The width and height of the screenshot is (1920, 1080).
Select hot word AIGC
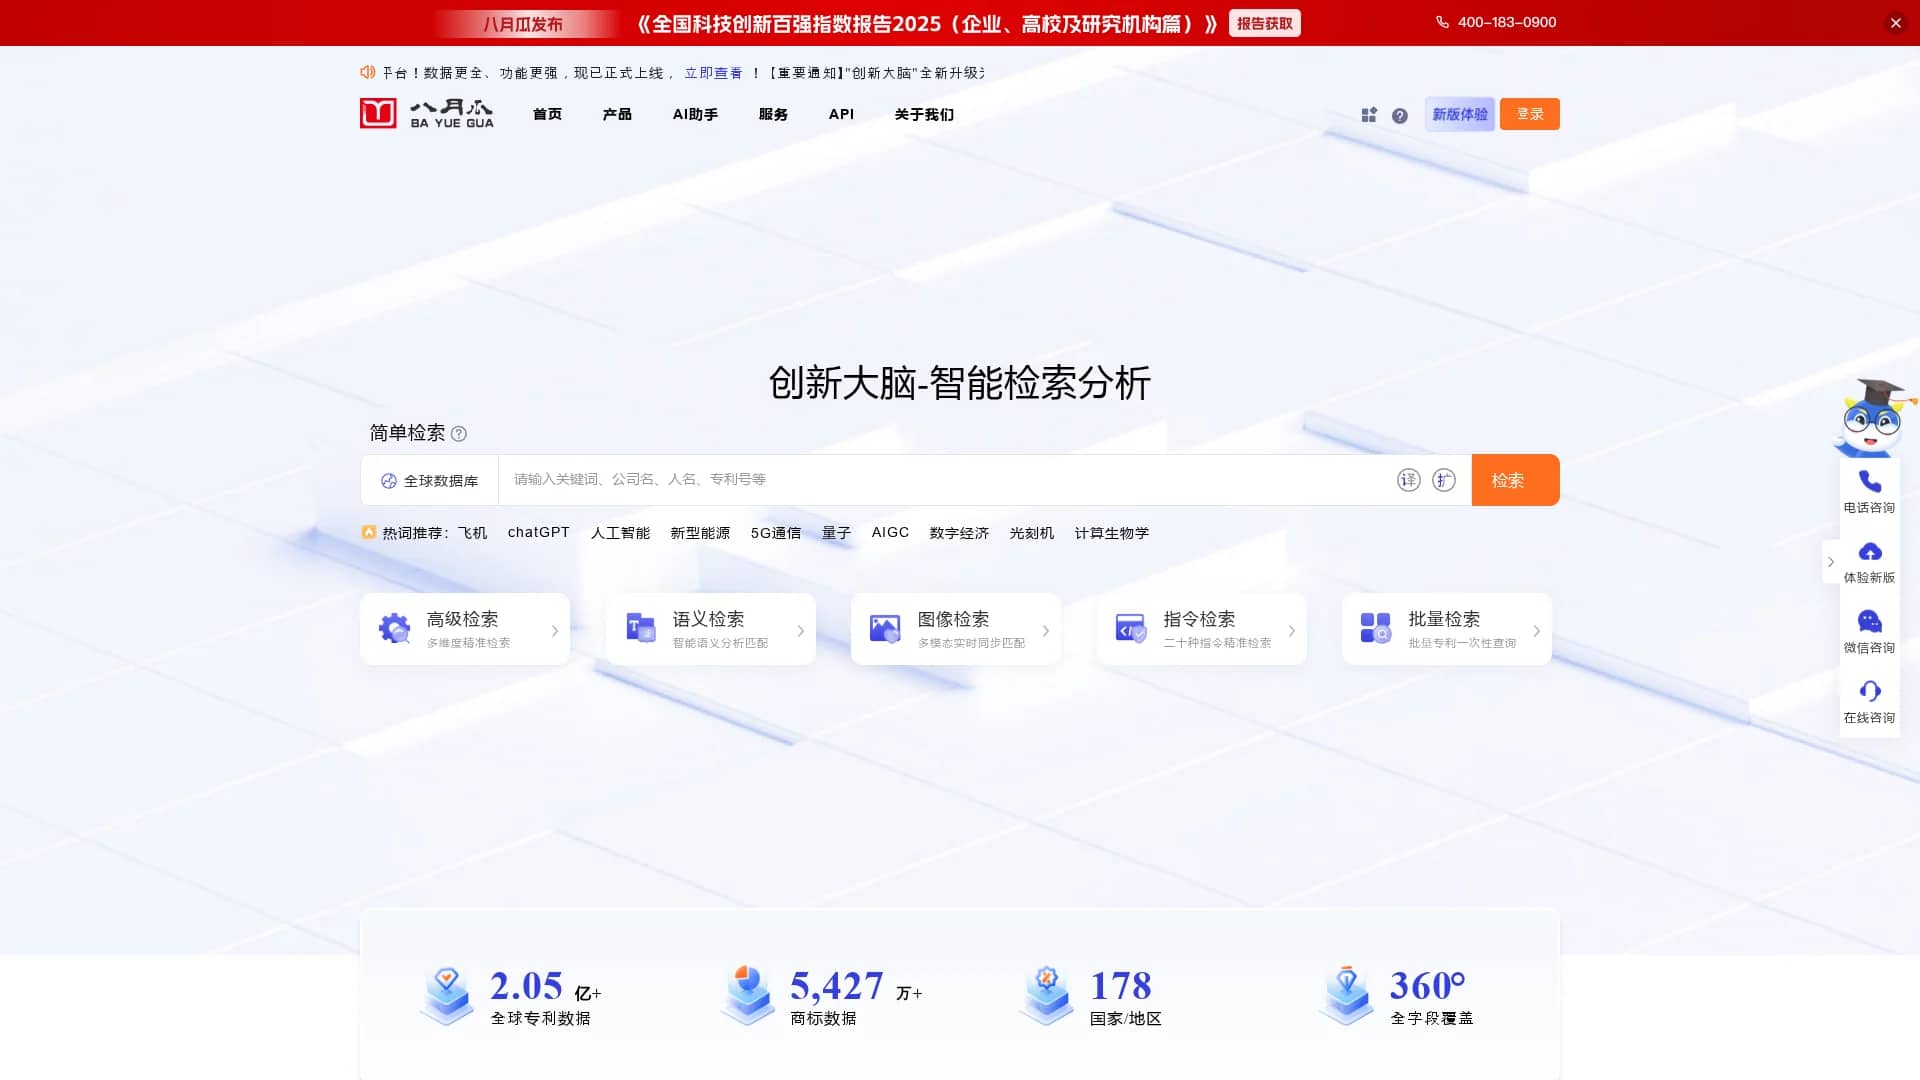coord(890,533)
